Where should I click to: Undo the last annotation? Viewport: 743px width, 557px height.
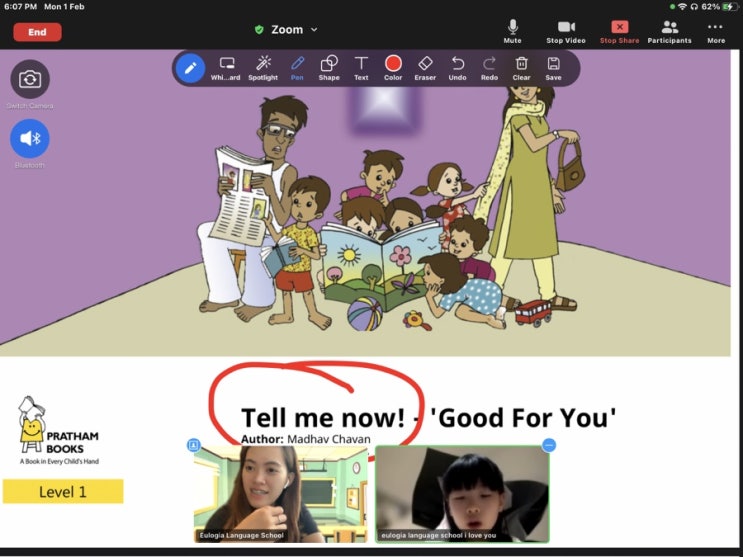[457, 69]
